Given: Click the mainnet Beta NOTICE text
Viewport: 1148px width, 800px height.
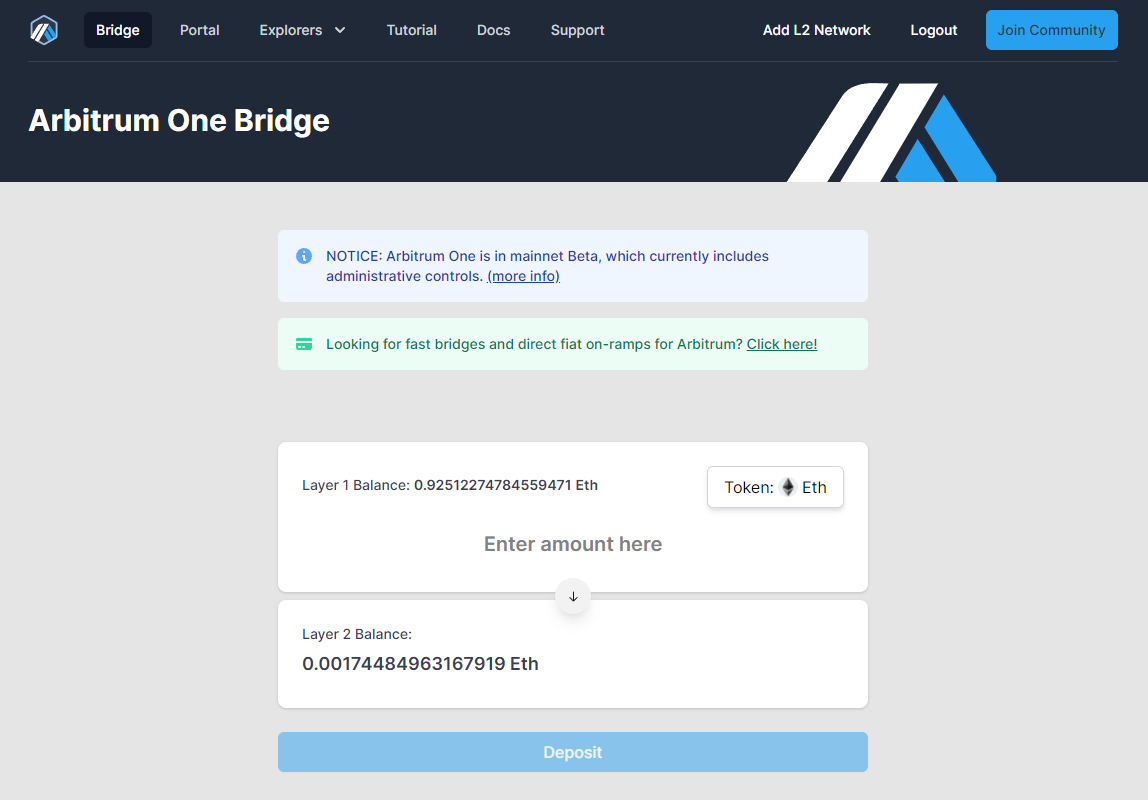Looking at the screenshot, I should (x=548, y=266).
